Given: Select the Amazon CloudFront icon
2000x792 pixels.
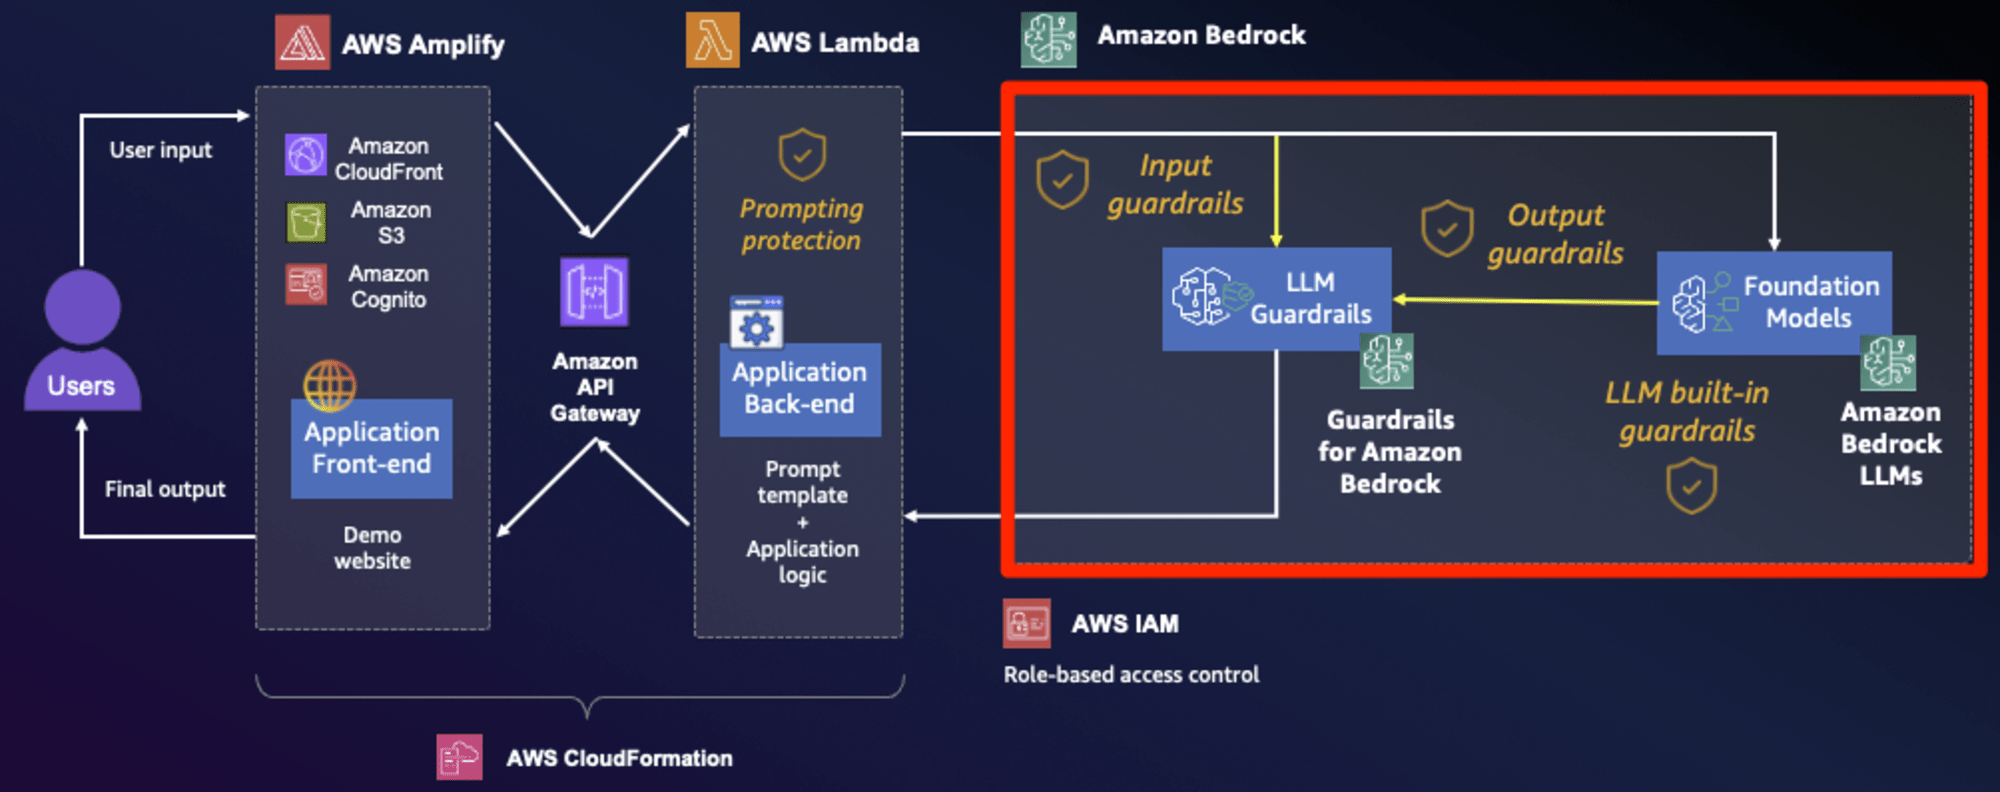Looking at the screenshot, I should (305, 155).
